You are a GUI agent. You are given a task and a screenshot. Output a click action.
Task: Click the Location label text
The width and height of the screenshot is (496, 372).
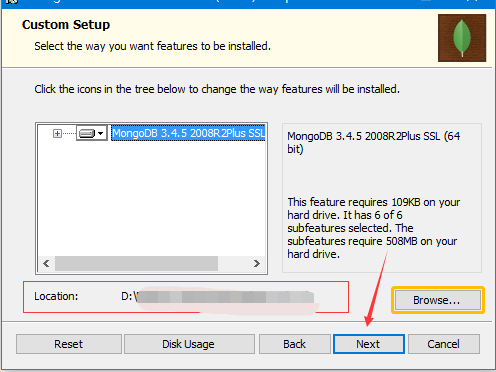[x=56, y=296]
